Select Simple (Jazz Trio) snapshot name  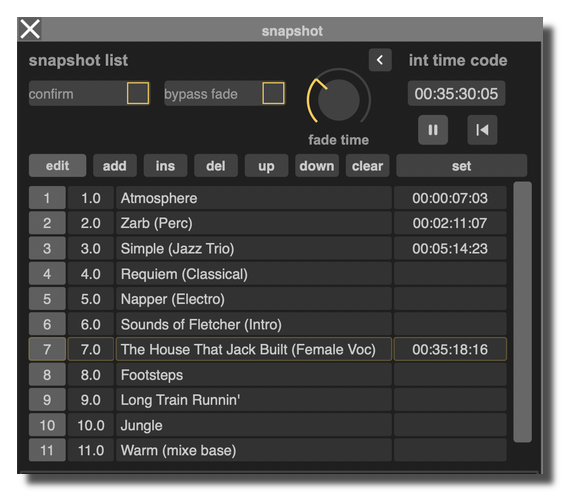tap(254, 248)
